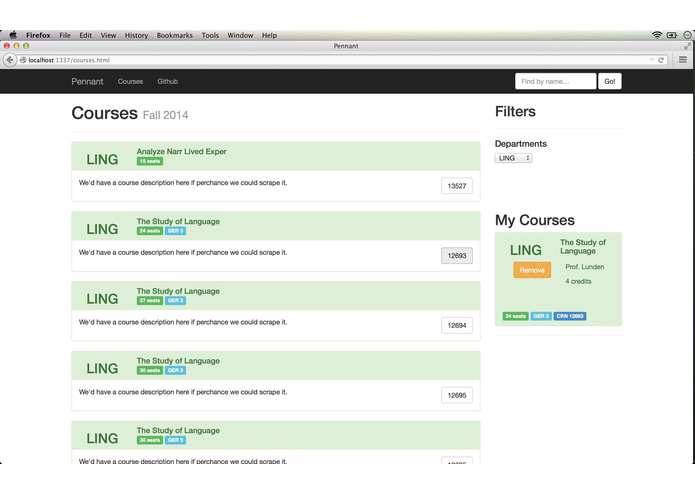The height and width of the screenshot is (494, 695).
Task: Click the CRN 12693 button
Action: 457,256
